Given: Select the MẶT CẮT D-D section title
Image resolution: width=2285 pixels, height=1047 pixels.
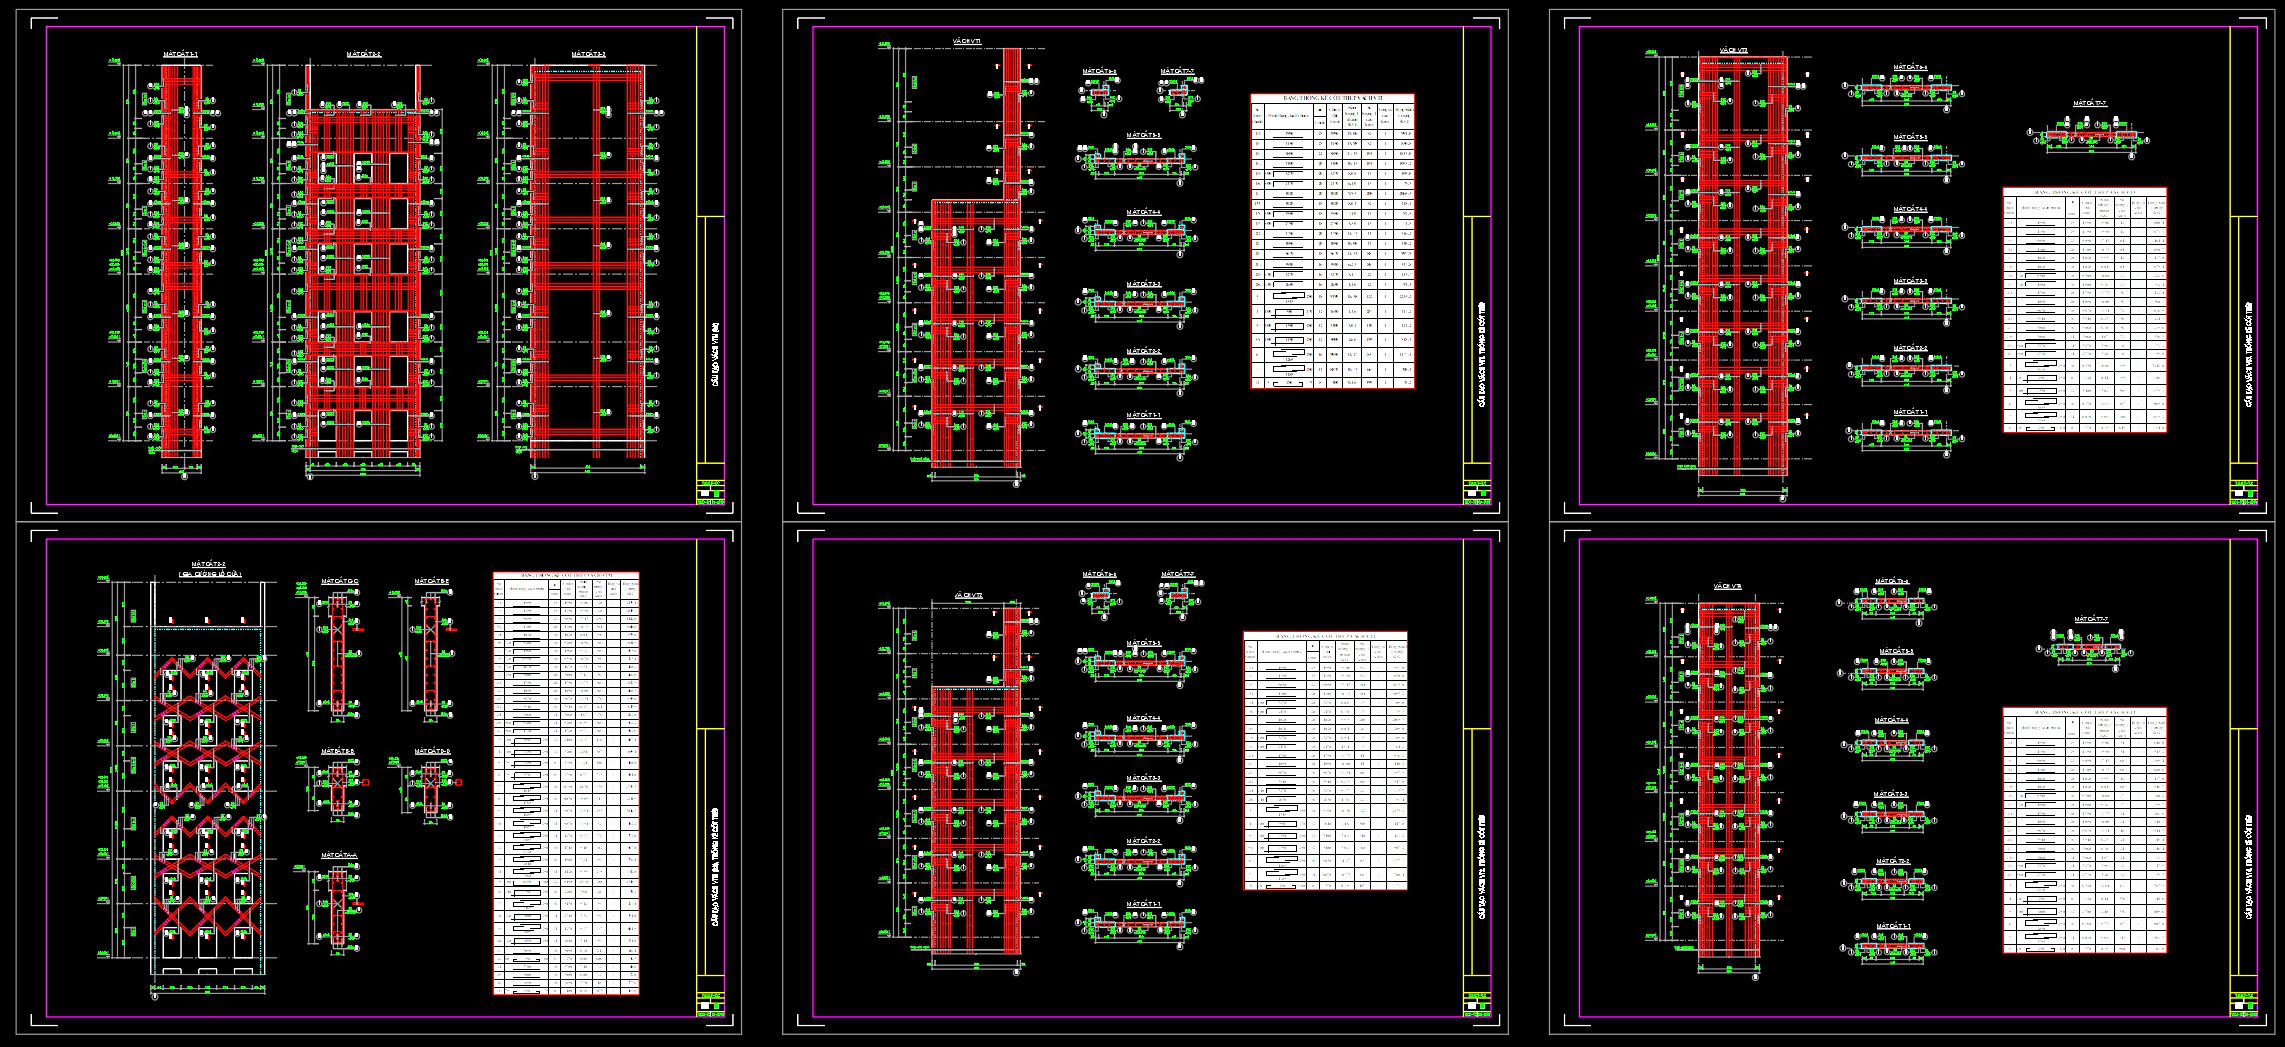Looking at the screenshot, I should tap(432, 751).
